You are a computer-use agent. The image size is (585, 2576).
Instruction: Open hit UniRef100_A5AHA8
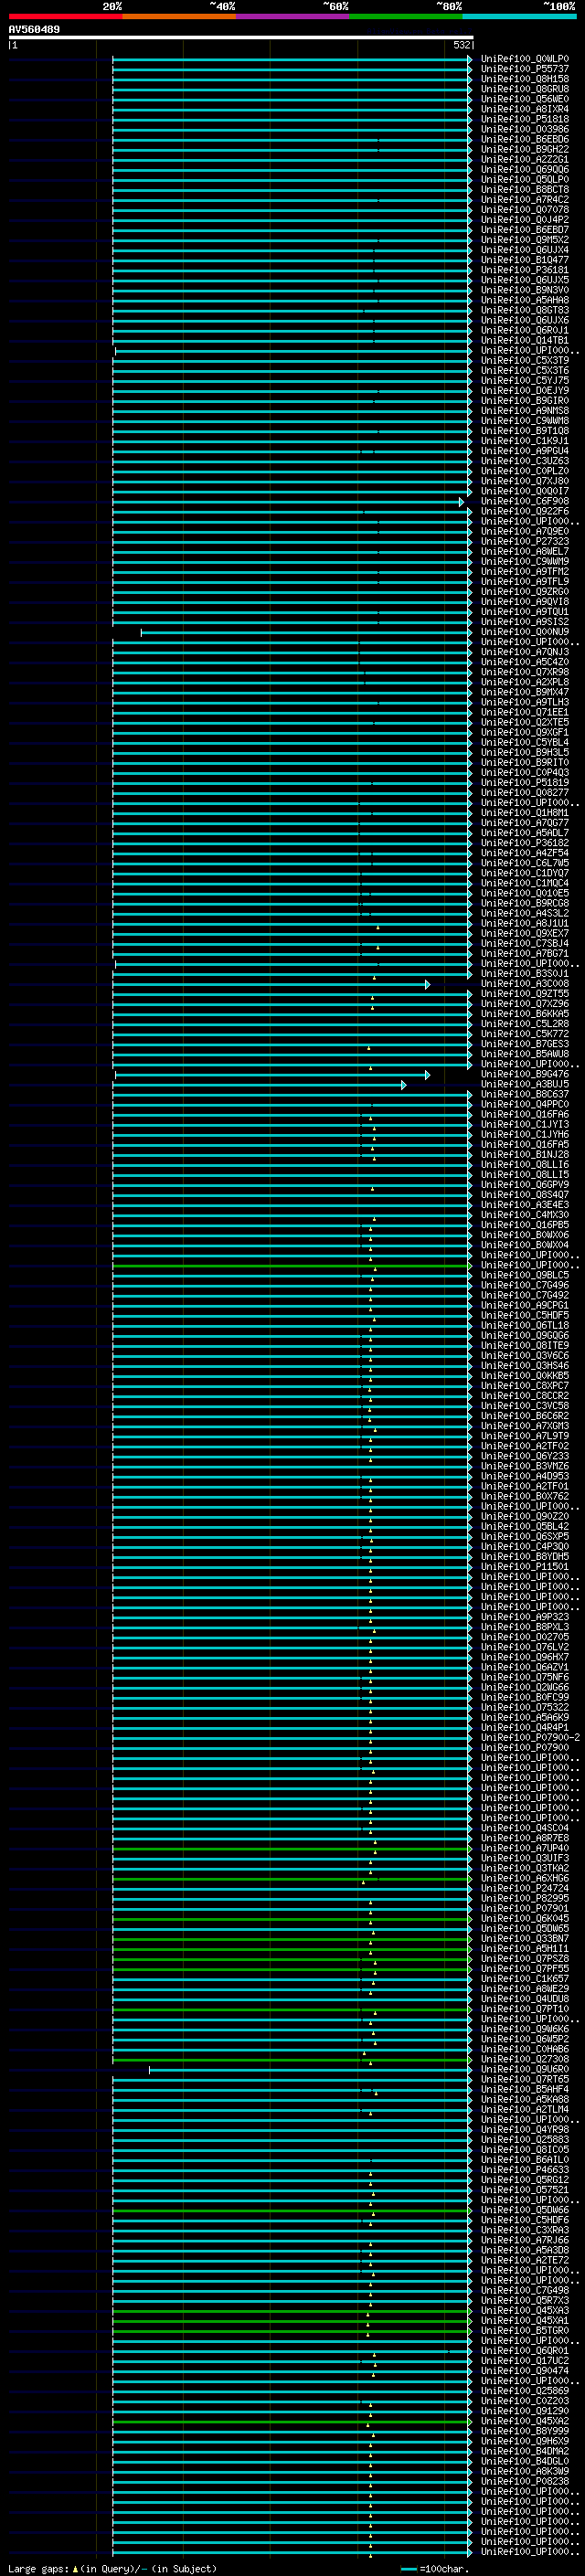click(524, 300)
